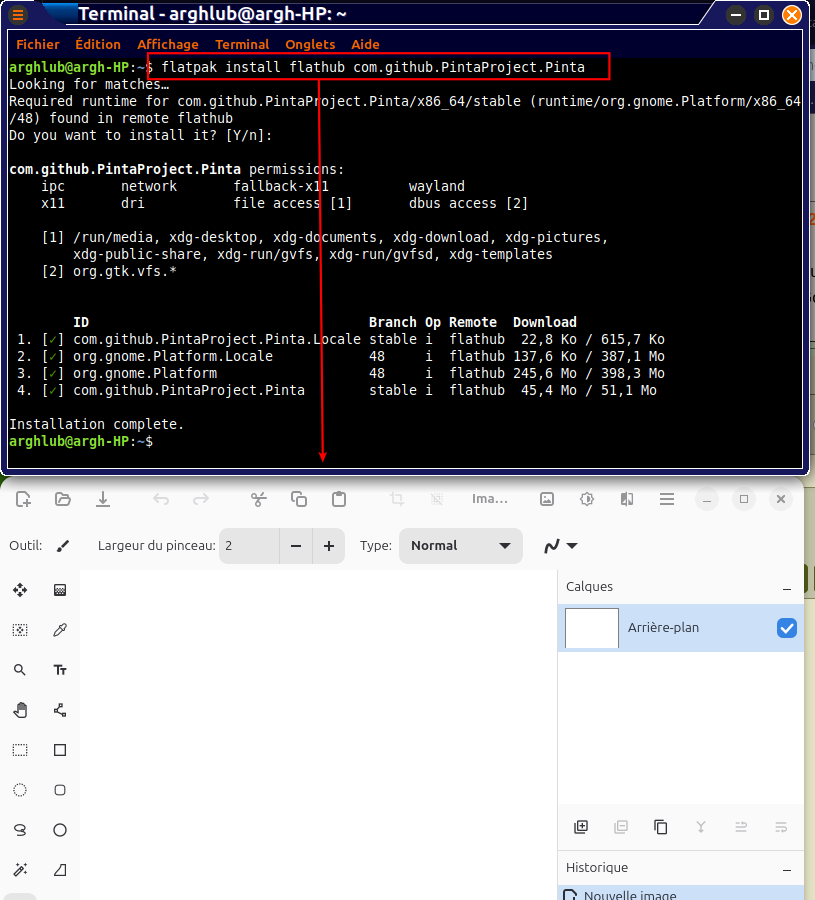Image resolution: width=815 pixels, height=900 pixels.
Task: Paste from clipboard icon in Pinta
Action: coord(339,499)
